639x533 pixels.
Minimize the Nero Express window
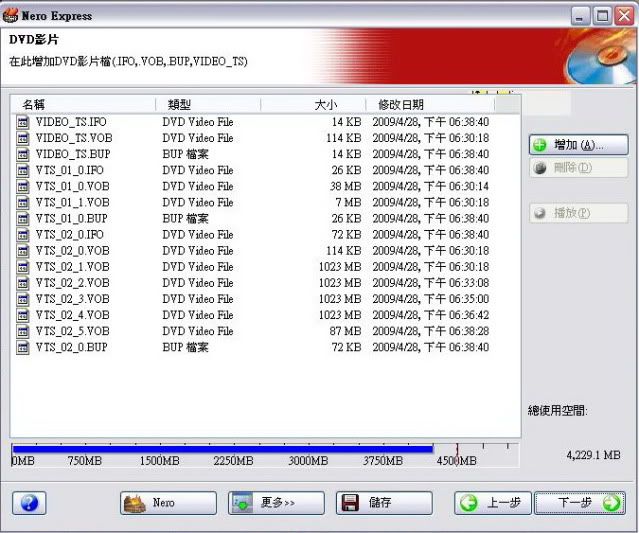[x=580, y=16]
